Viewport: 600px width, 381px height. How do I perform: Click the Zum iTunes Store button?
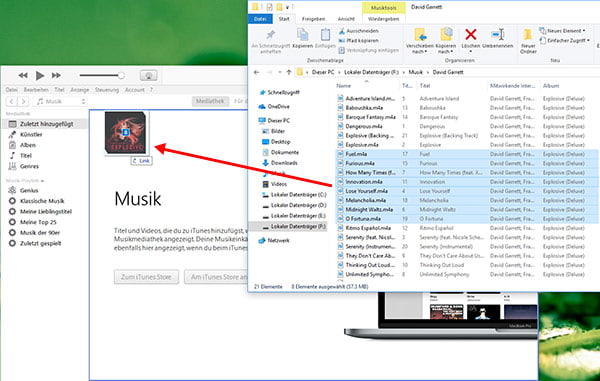coord(146,277)
